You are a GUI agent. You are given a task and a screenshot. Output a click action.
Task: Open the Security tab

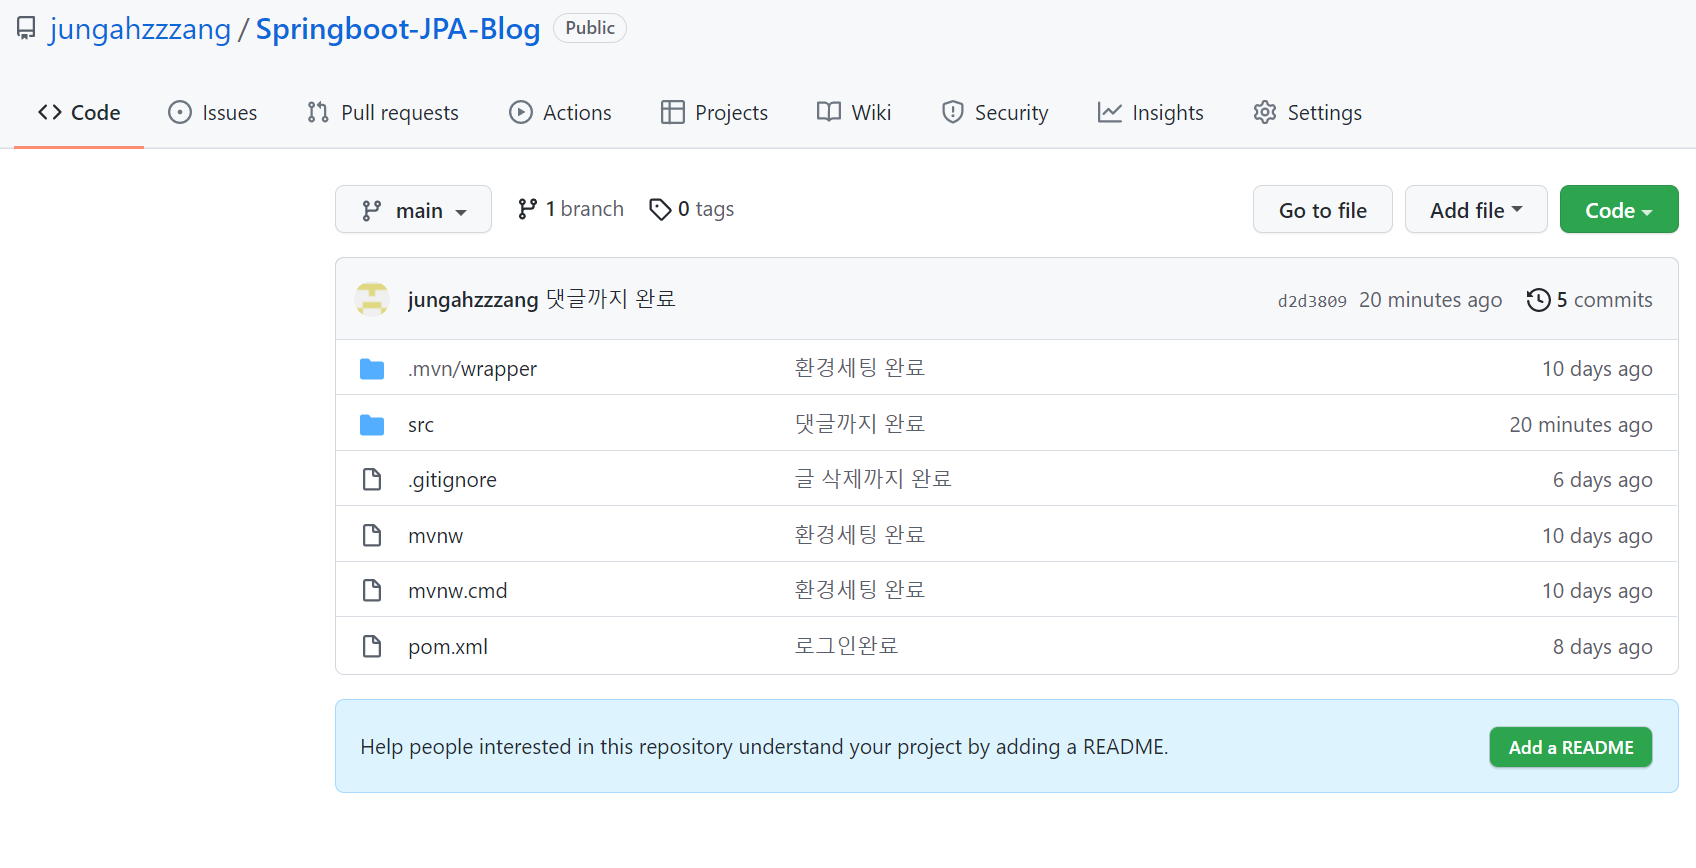click(995, 113)
